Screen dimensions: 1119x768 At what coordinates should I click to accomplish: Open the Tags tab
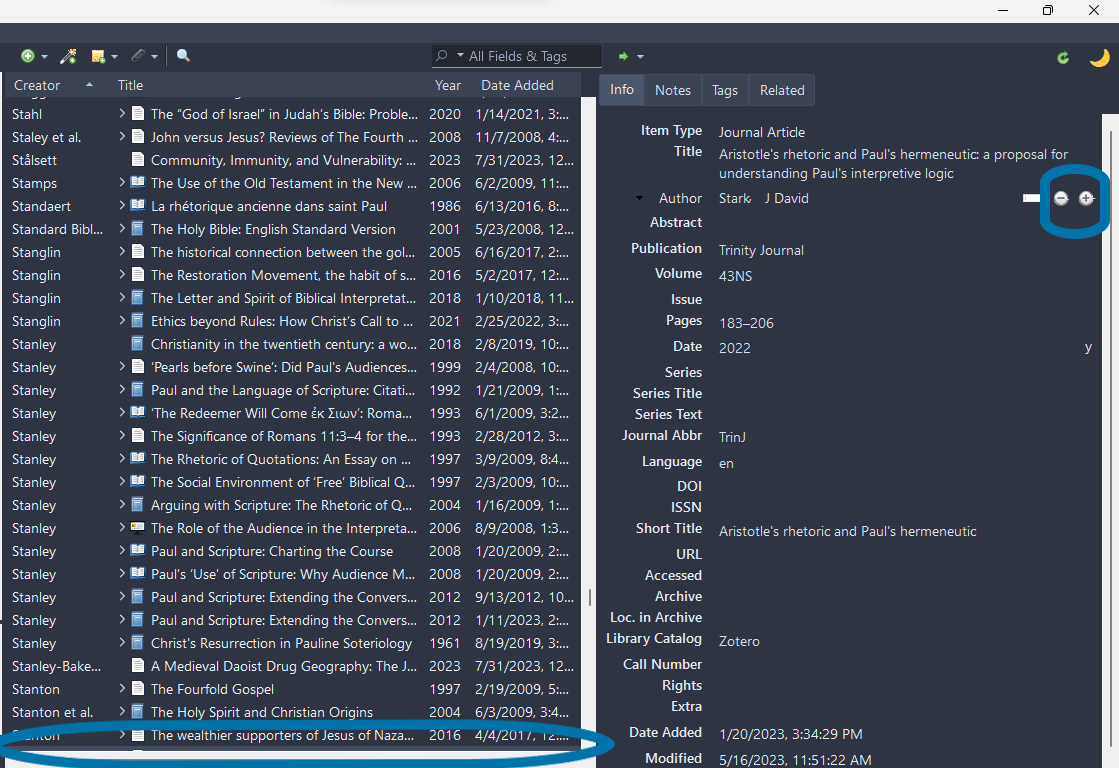pyautogui.click(x=725, y=90)
